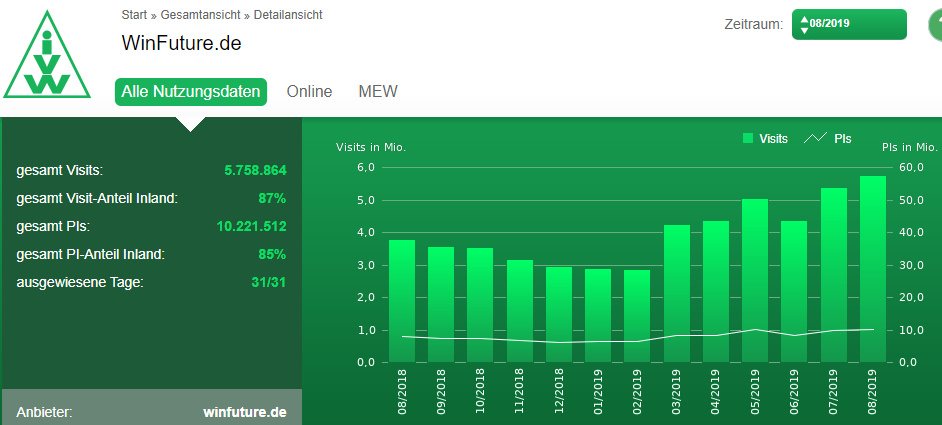This screenshot has height=425, width=942.
Task: Go to Gesamtansicht breadcrumb
Action: tap(200, 15)
